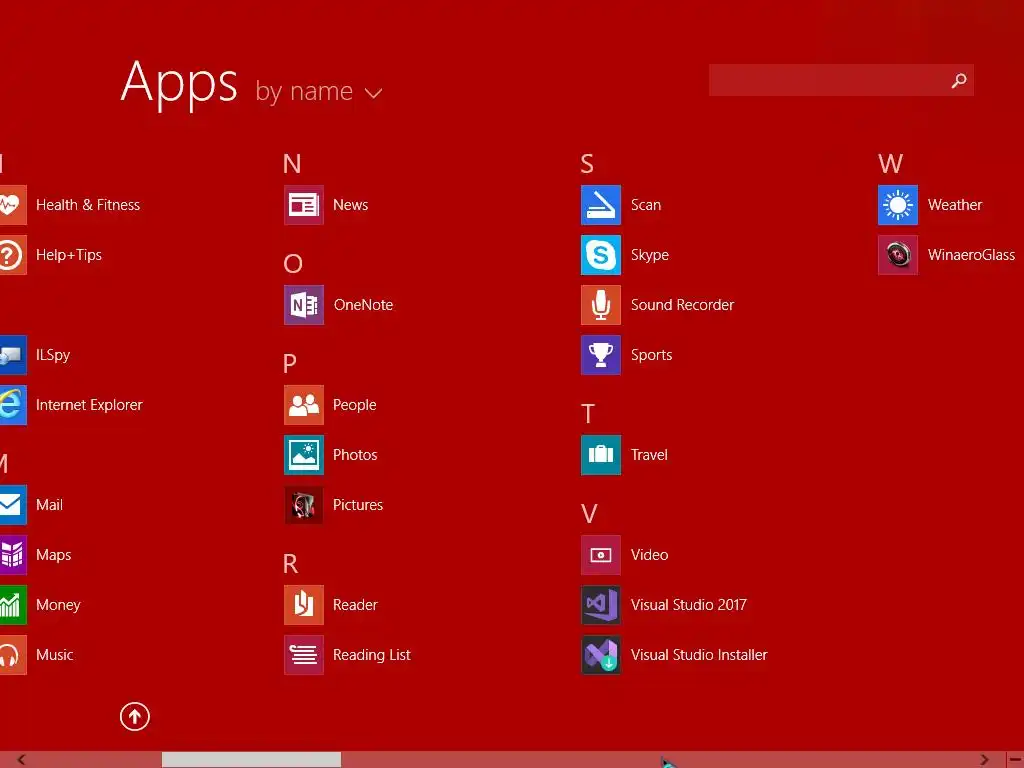
Task: Click the 'Sound Recorder' label text
Action: pyautogui.click(x=682, y=305)
